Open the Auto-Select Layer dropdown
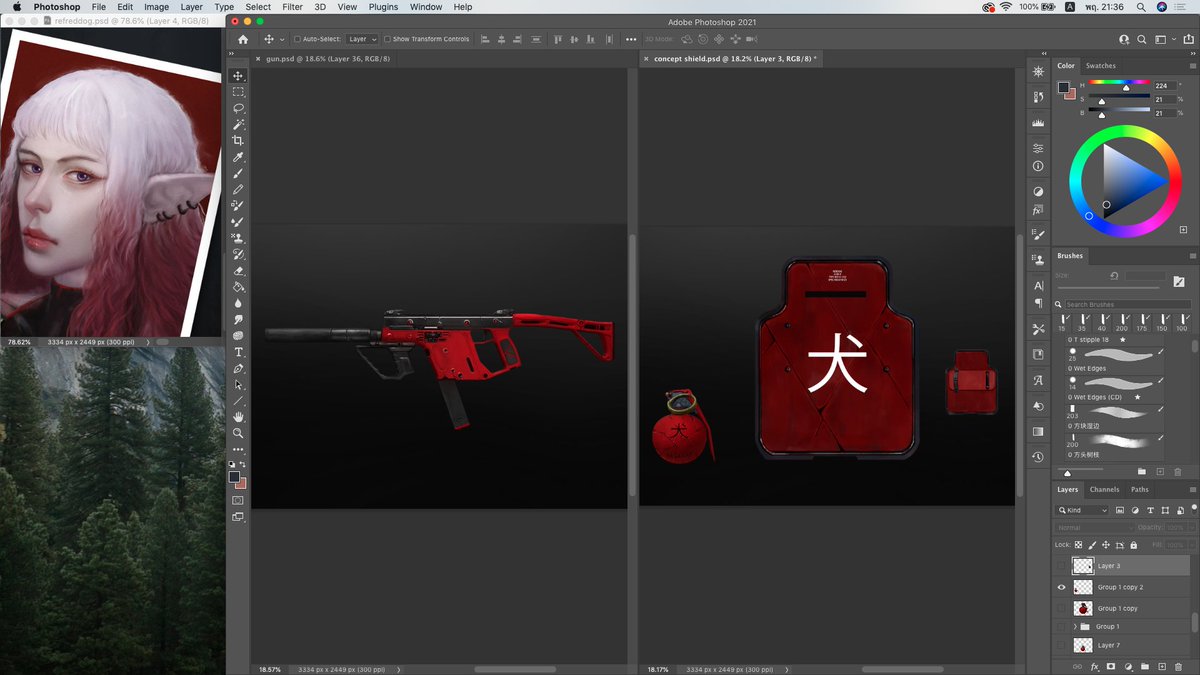 [362, 39]
